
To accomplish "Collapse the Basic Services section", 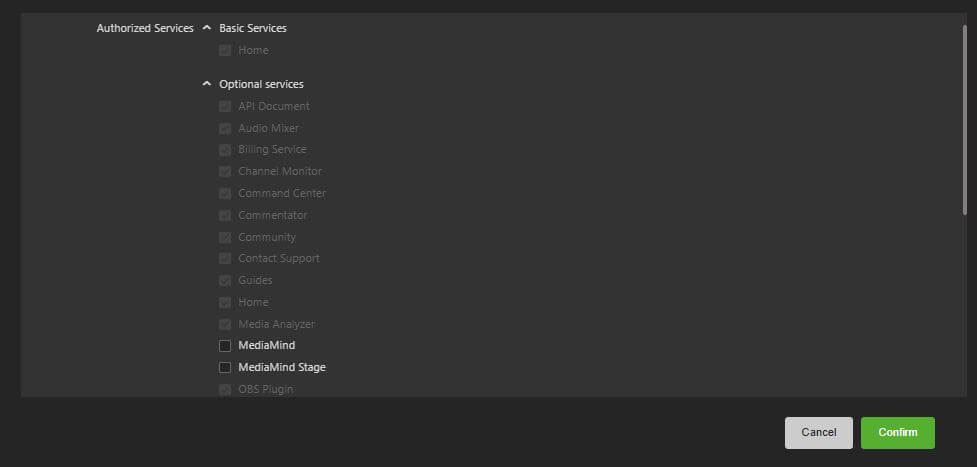I will (x=207, y=28).
